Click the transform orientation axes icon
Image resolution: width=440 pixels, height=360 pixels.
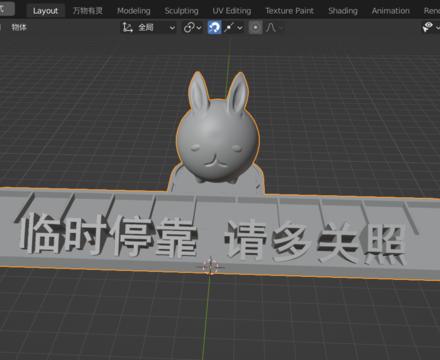pos(127,27)
